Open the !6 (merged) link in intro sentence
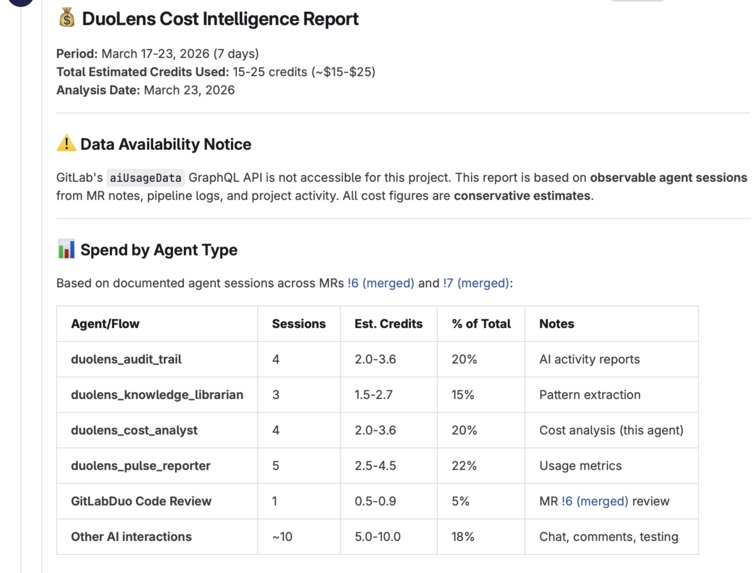The height and width of the screenshot is (573, 756). [x=380, y=283]
